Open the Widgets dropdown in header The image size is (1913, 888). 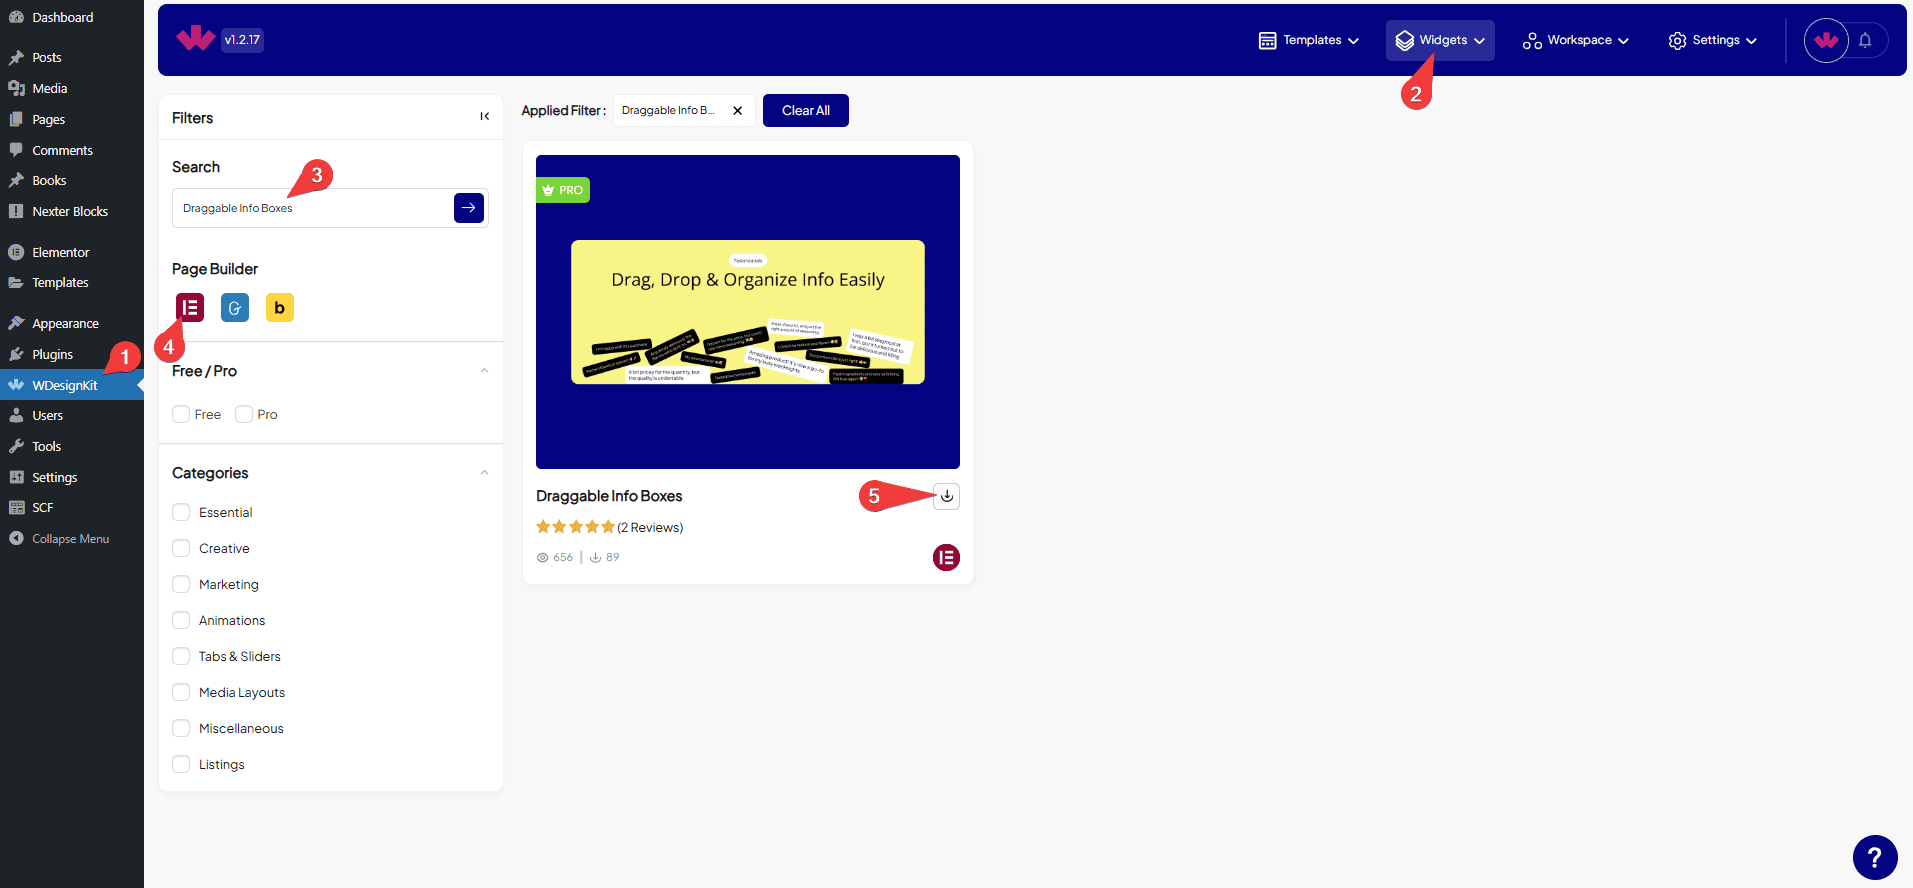coord(1440,40)
